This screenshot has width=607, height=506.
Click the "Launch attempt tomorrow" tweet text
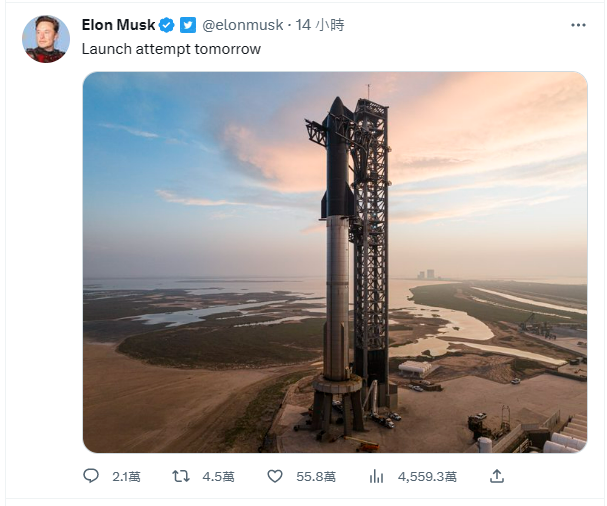pos(171,49)
